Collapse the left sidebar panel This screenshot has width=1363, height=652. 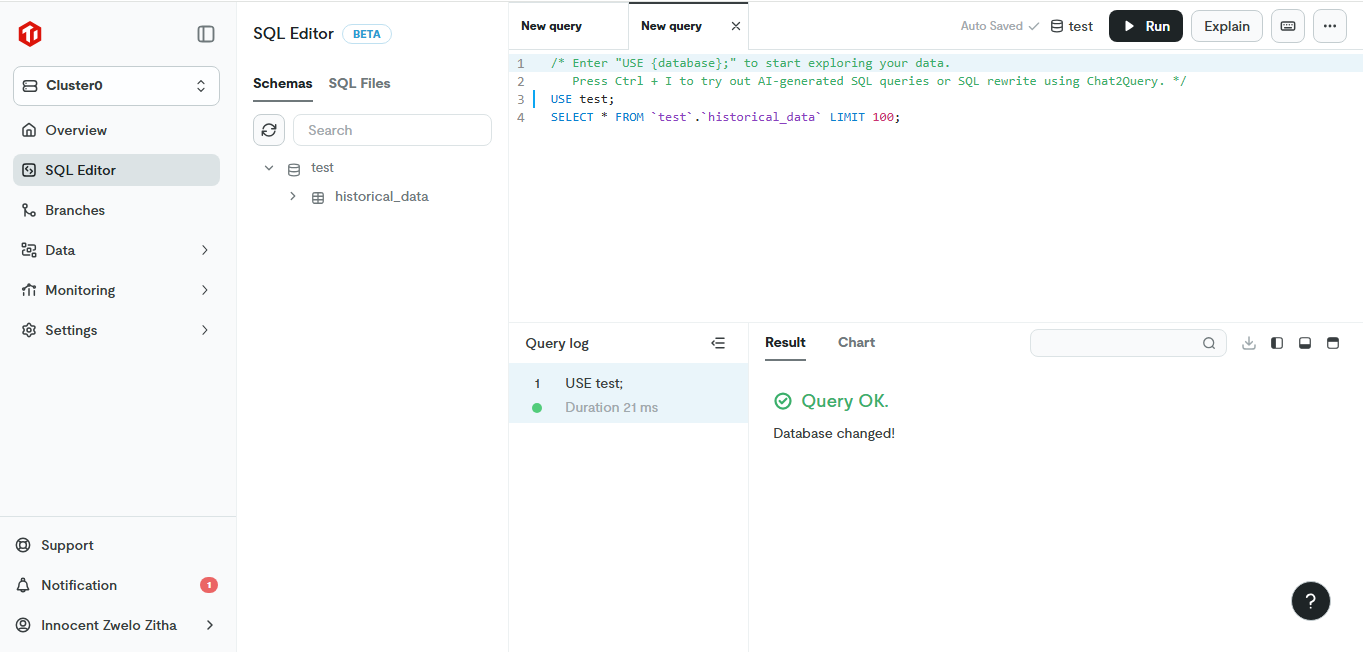[206, 34]
